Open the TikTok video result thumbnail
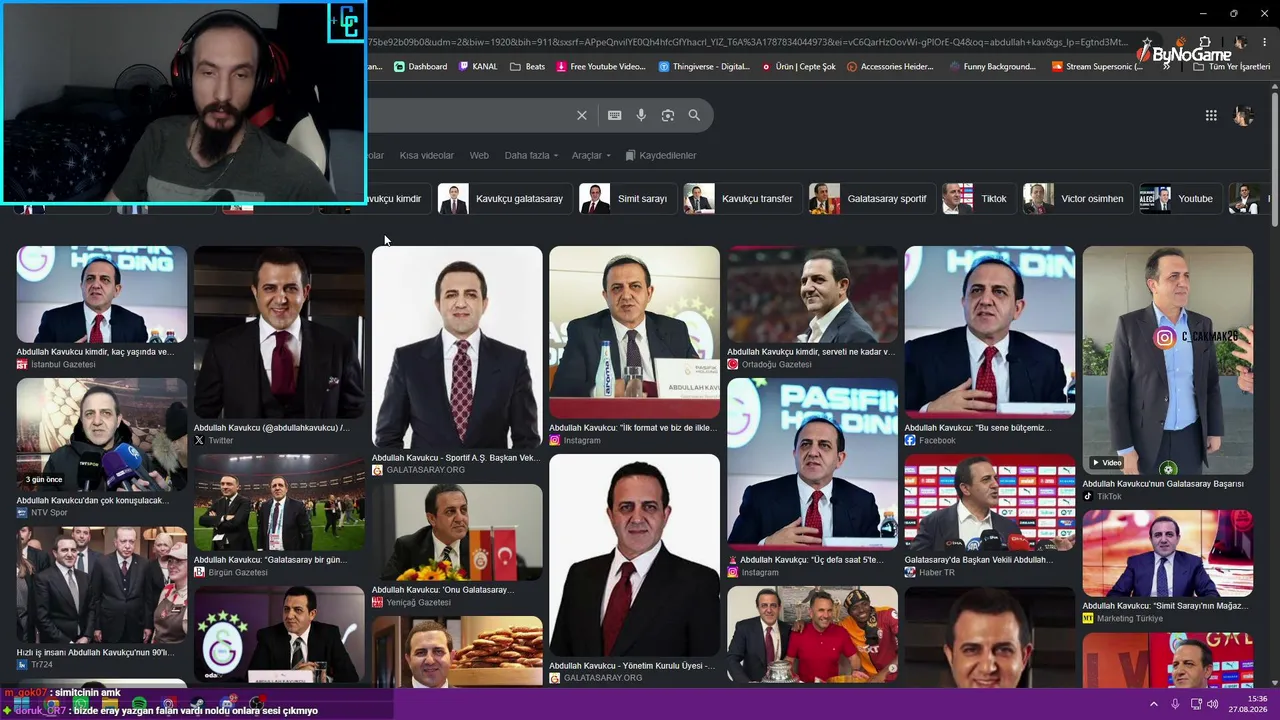The image size is (1280, 720). (1167, 360)
